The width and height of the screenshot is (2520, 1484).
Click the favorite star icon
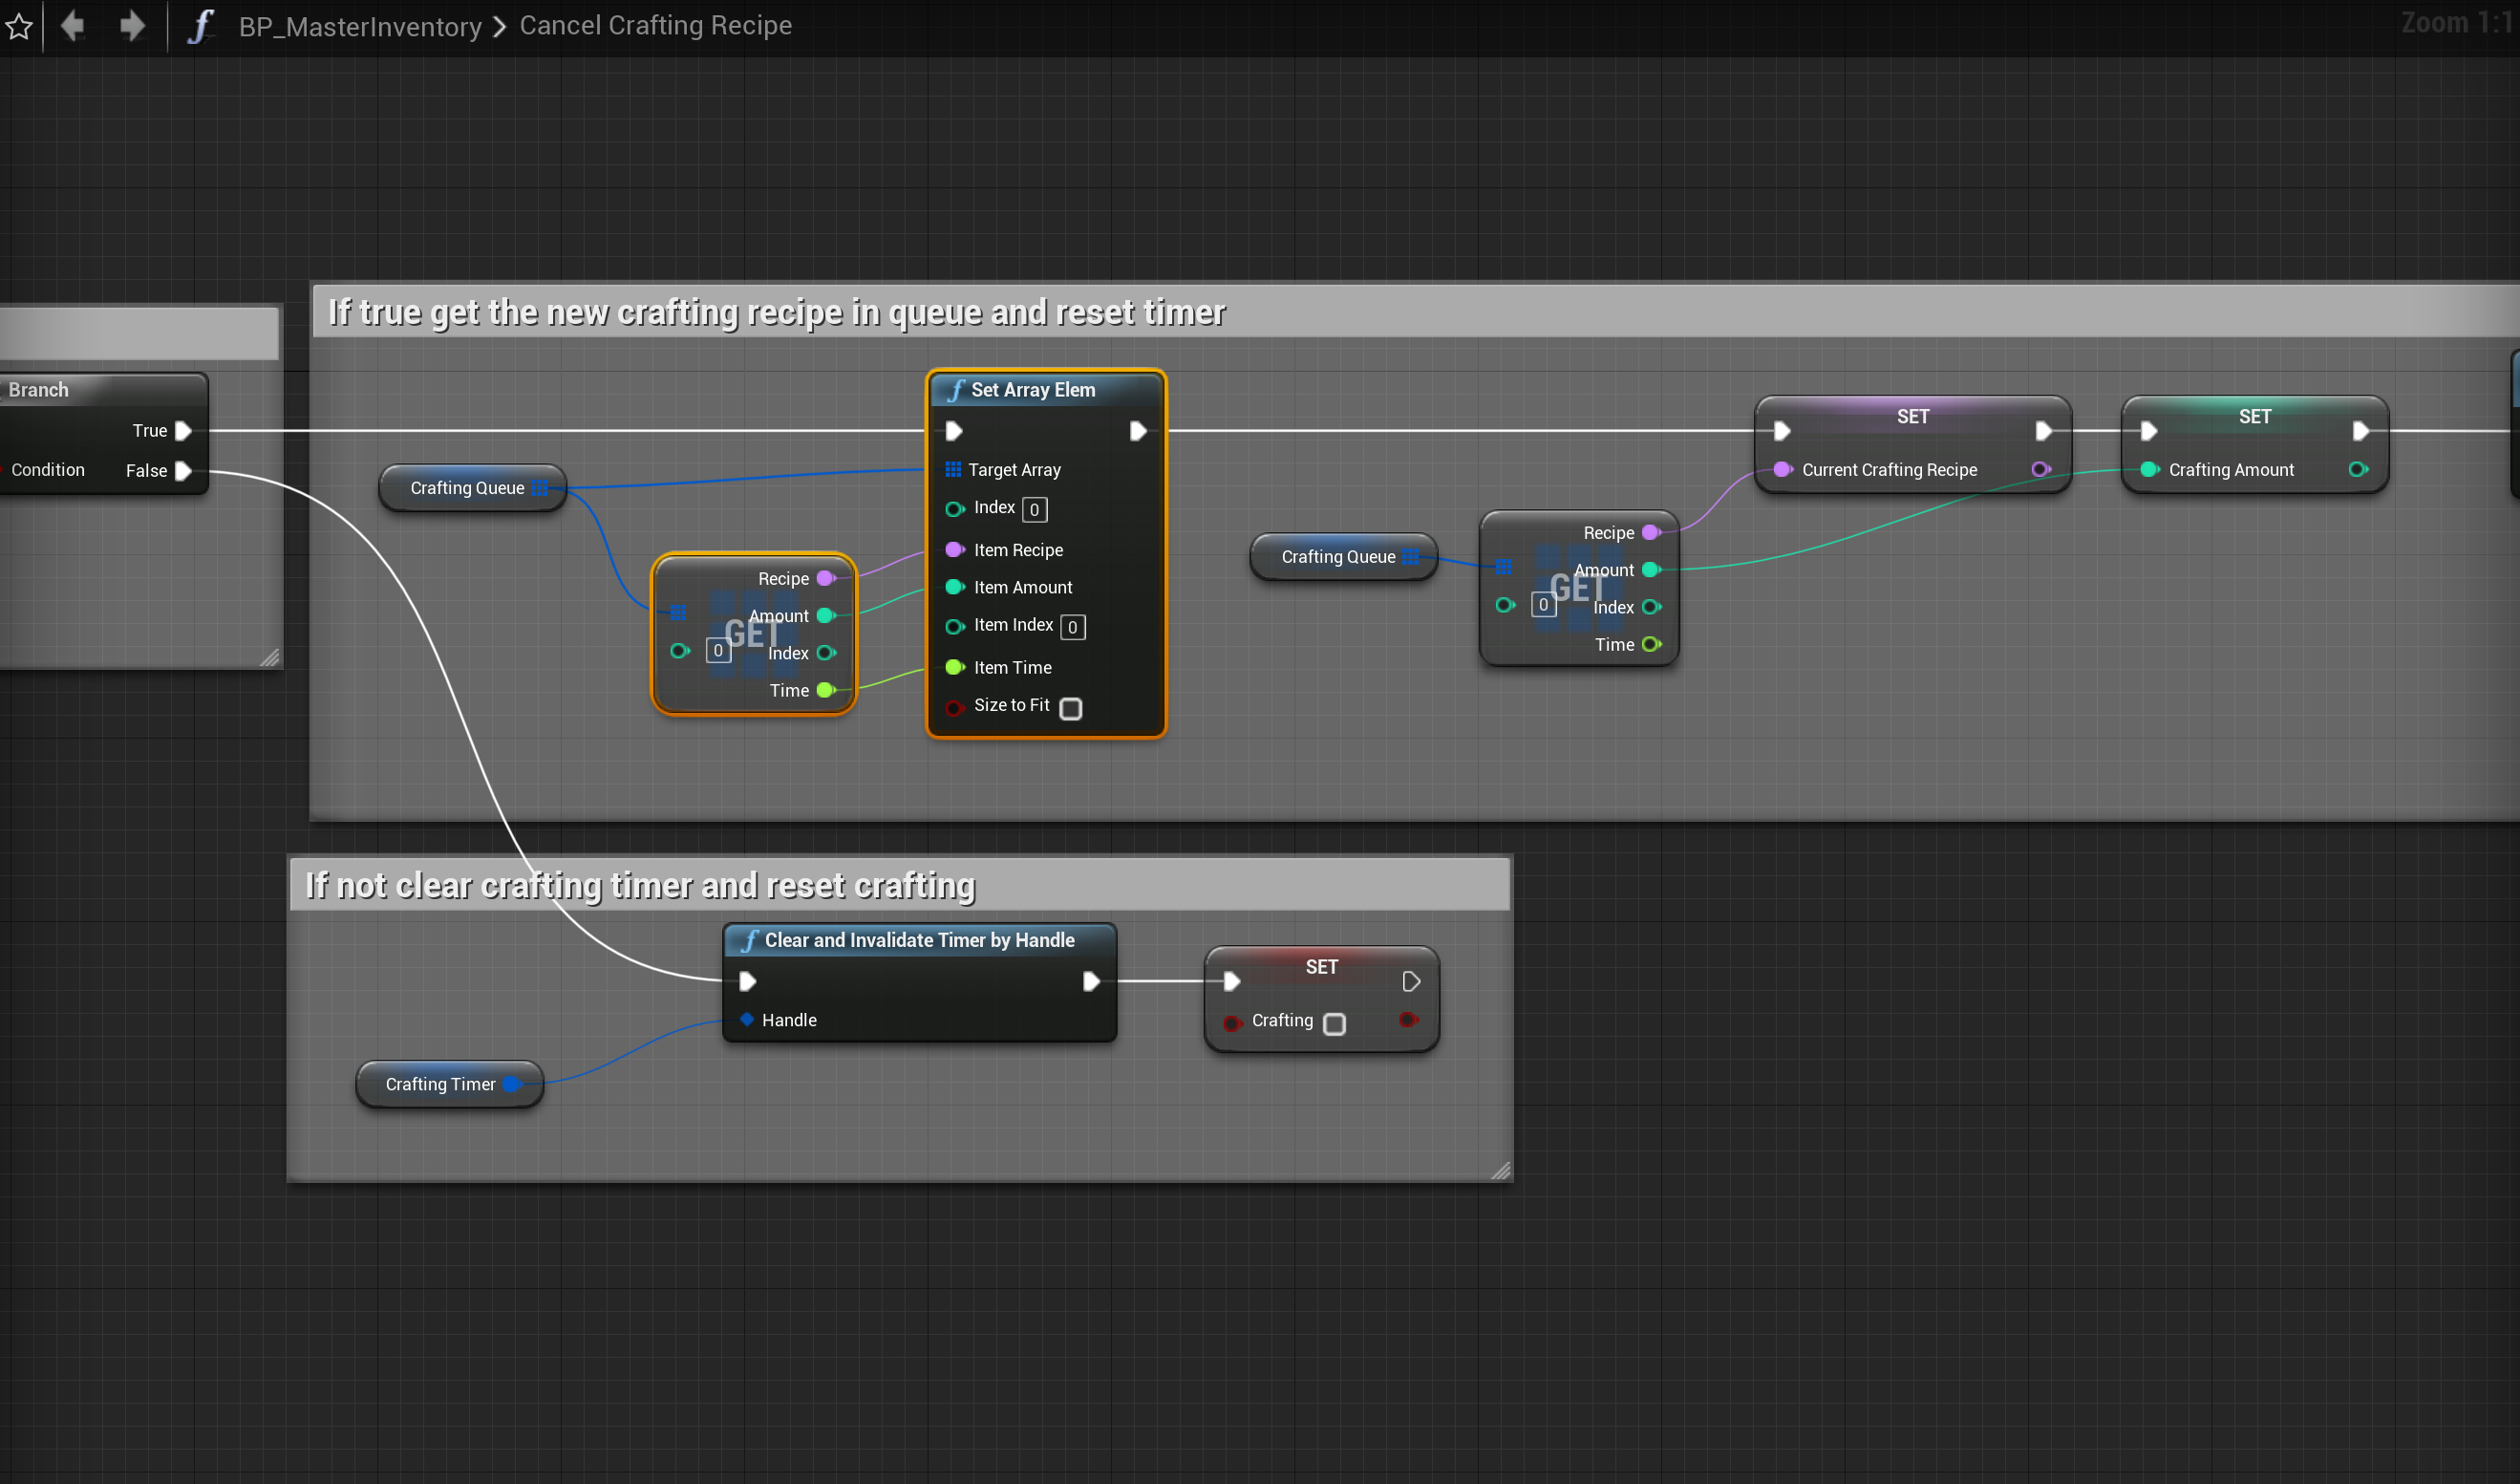(x=20, y=26)
